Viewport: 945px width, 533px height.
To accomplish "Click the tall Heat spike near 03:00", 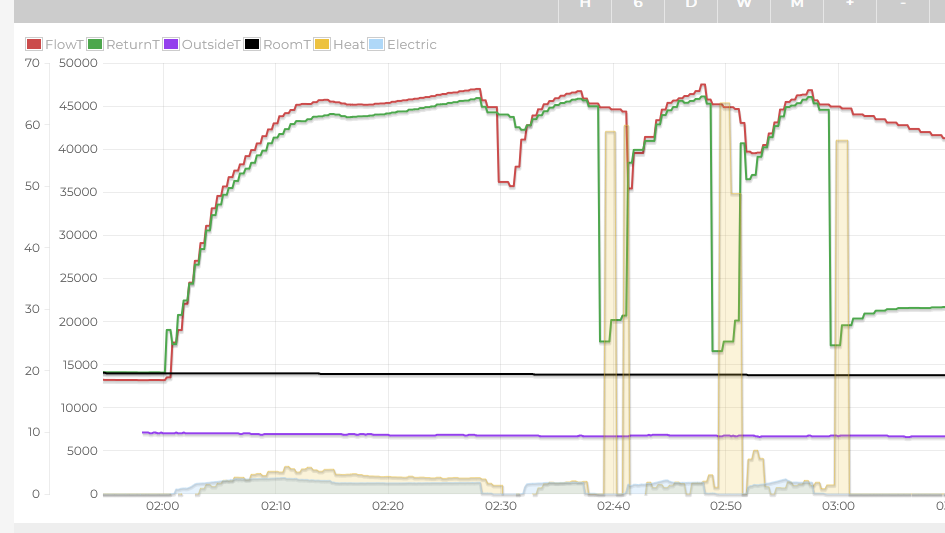I will (x=842, y=300).
